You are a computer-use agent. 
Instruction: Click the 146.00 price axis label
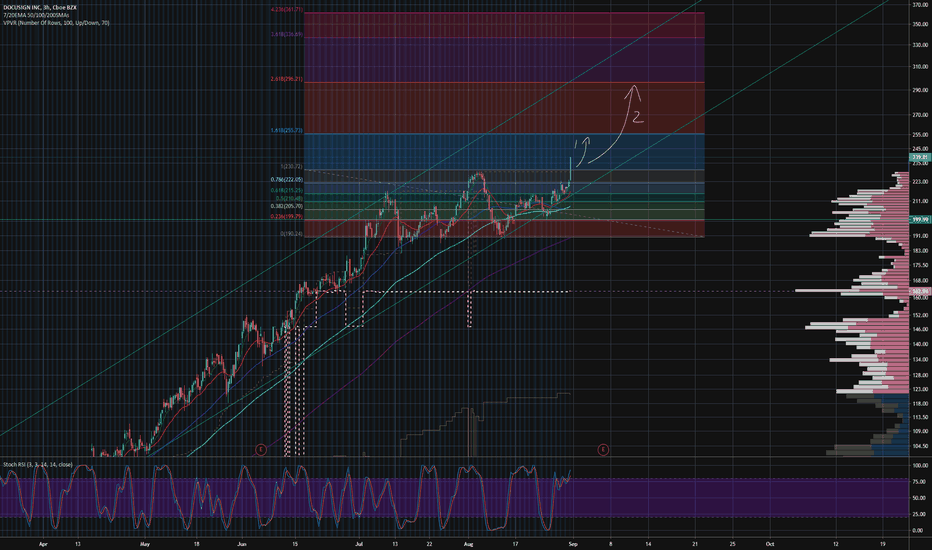point(920,329)
